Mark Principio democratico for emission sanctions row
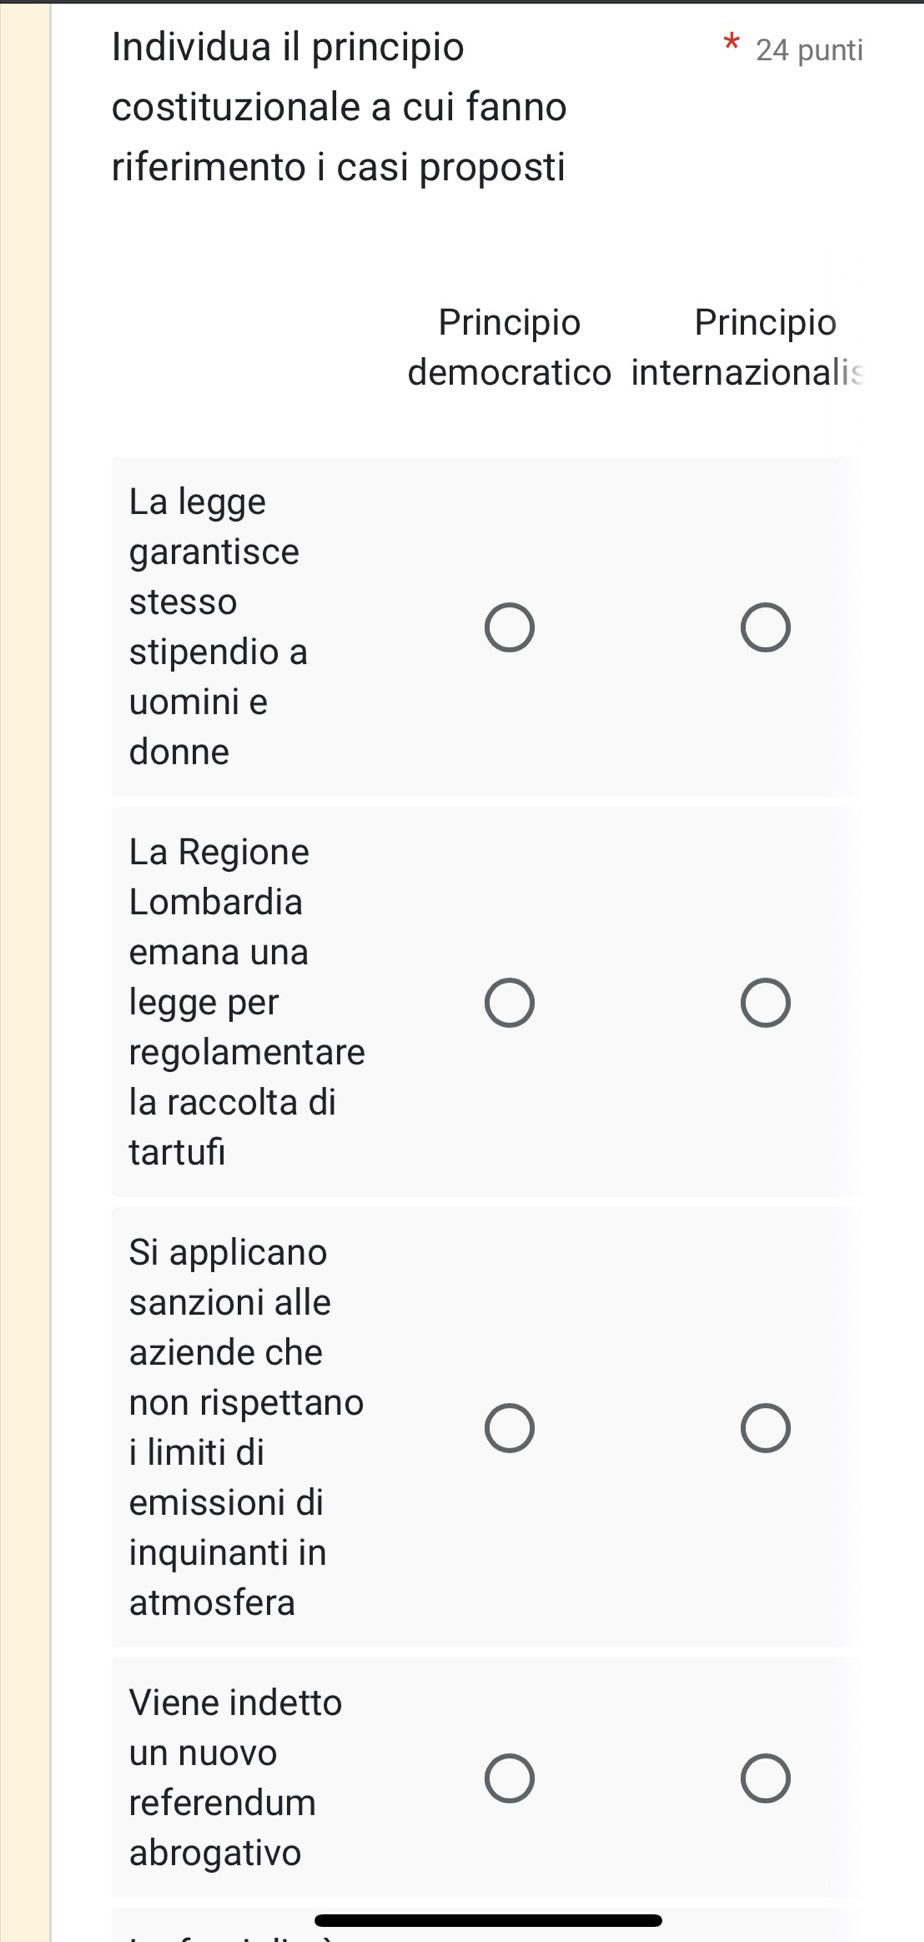This screenshot has height=1942, width=924. click(509, 1427)
